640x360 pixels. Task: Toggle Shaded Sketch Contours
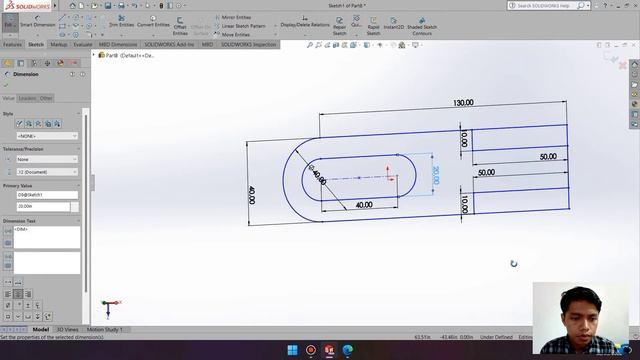422,26
